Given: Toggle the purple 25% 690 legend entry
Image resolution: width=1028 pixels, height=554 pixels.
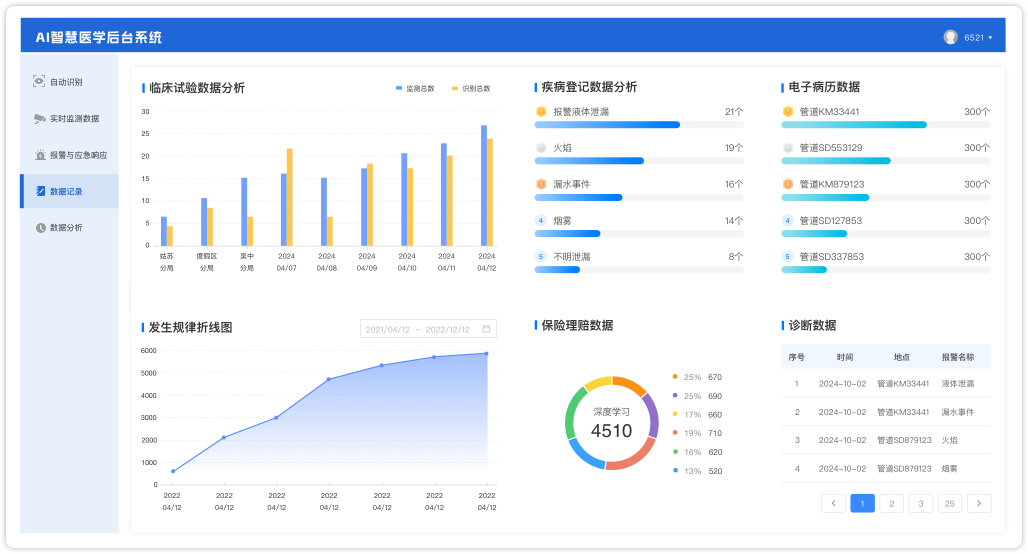Looking at the screenshot, I should click(698, 396).
